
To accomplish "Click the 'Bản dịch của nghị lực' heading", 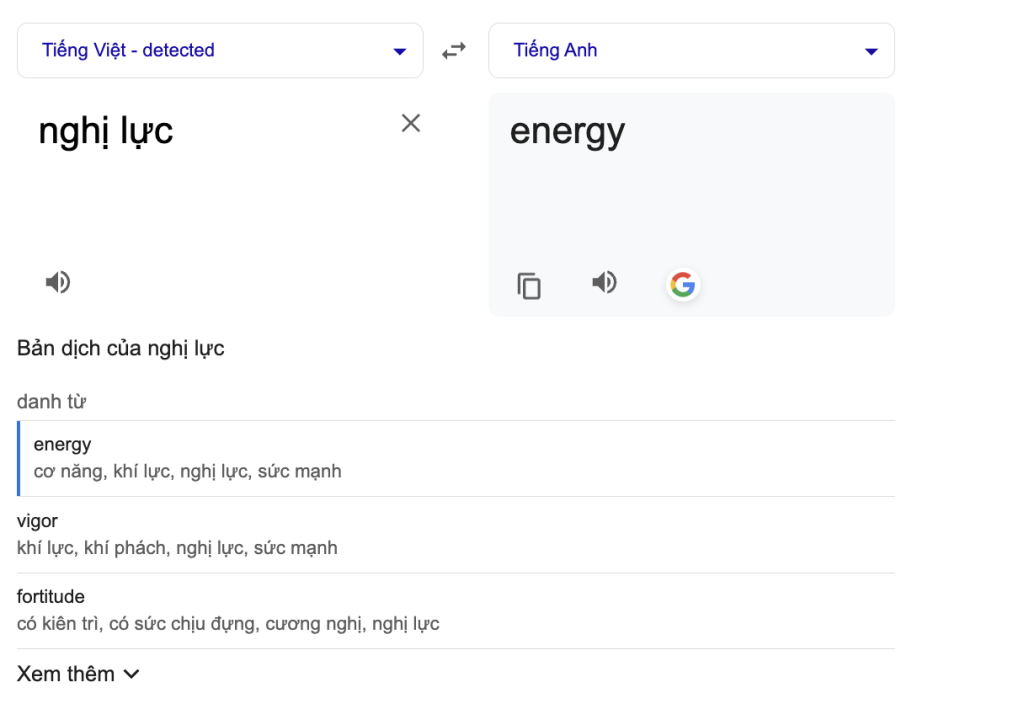I will tap(121, 349).
